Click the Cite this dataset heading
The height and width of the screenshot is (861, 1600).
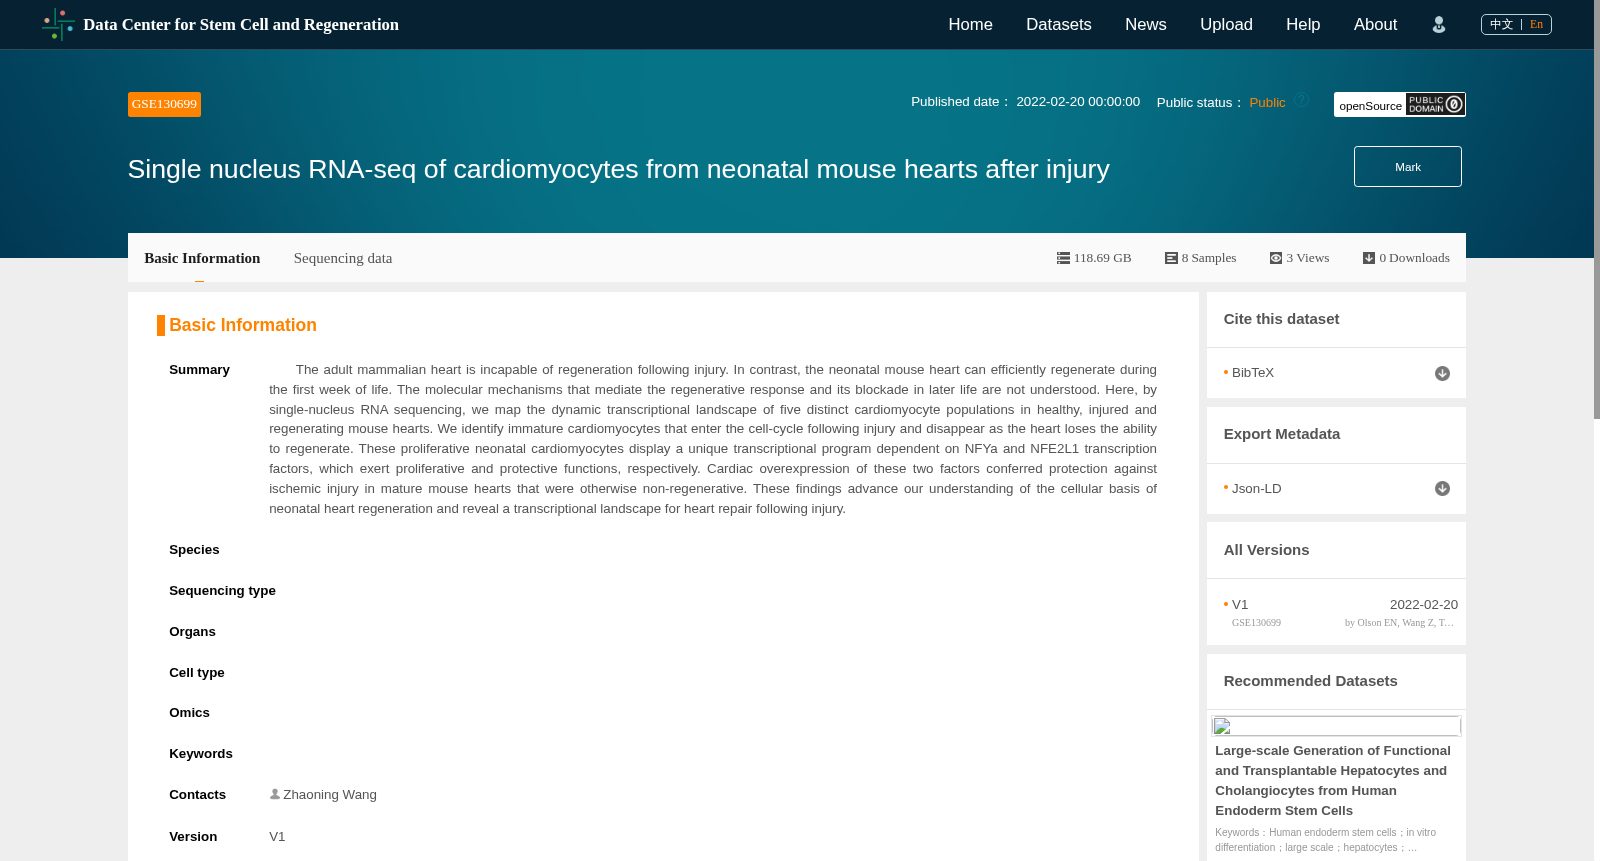tap(1281, 319)
